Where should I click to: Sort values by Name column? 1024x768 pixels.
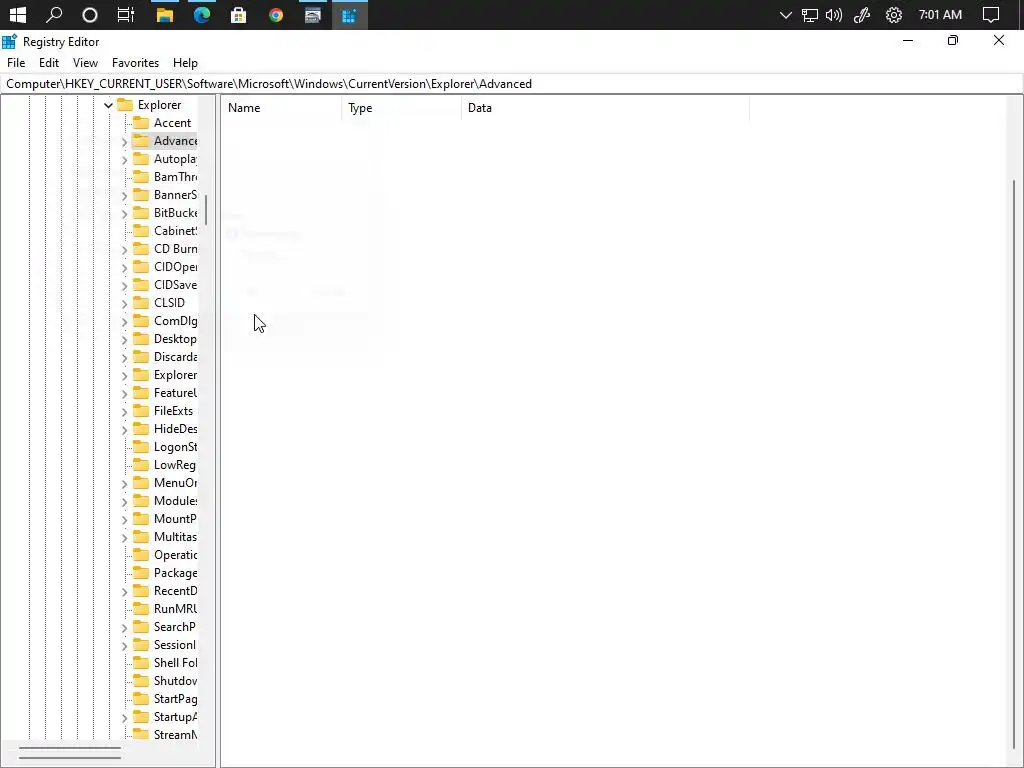click(x=281, y=108)
